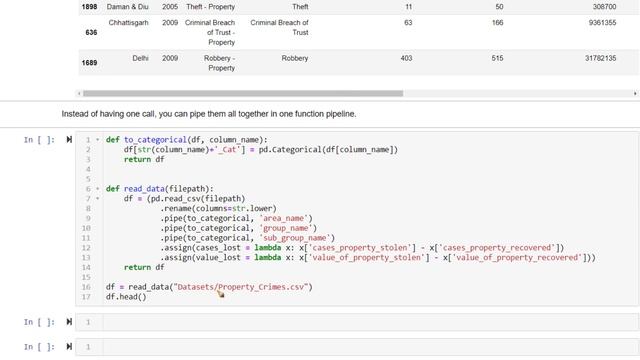This screenshot has width=640, height=360.
Task: Click the 'group_name' string on line 10
Action: tap(288, 228)
